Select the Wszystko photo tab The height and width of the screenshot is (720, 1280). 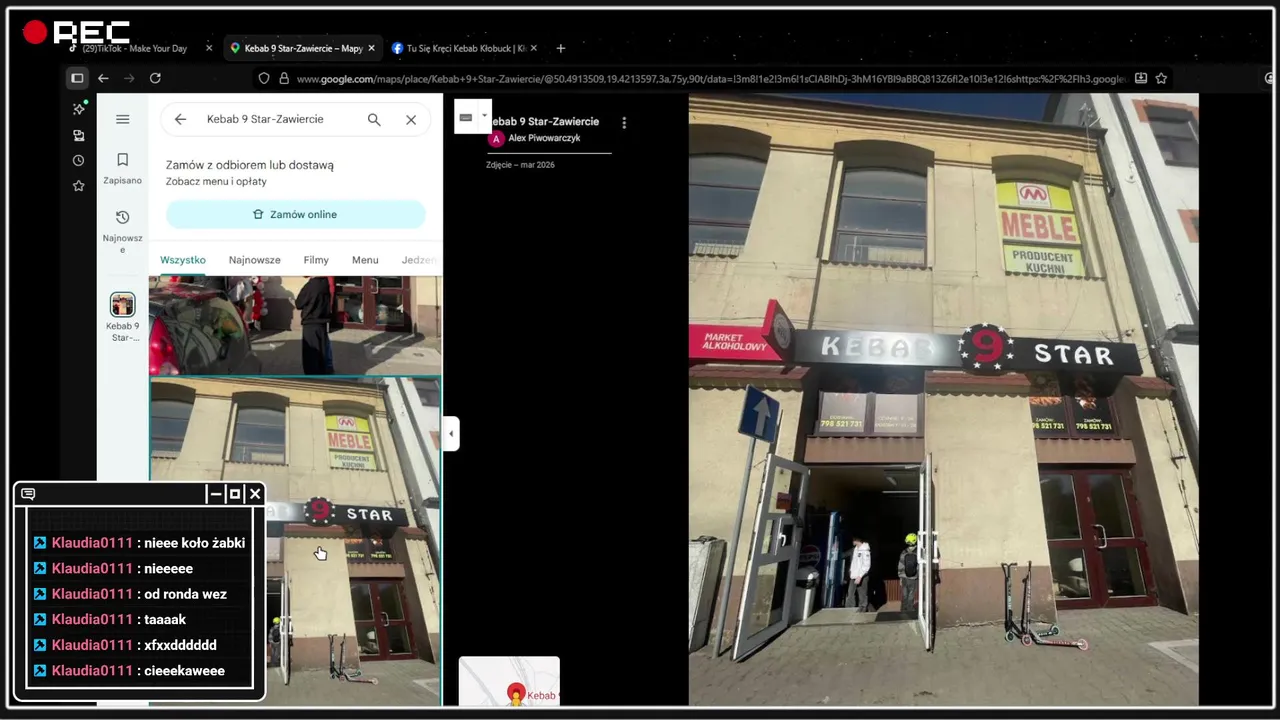pyautogui.click(x=183, y=260)
